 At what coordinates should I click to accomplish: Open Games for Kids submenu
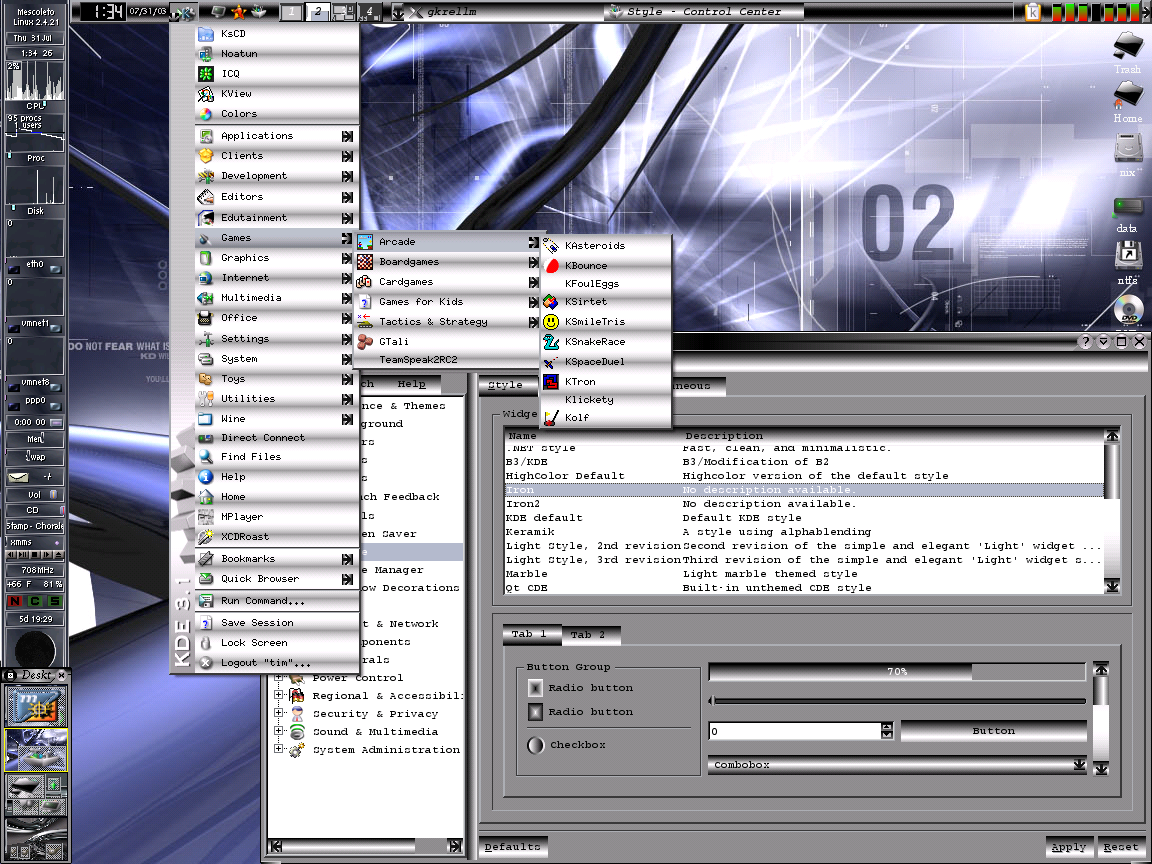coord(447,301)
